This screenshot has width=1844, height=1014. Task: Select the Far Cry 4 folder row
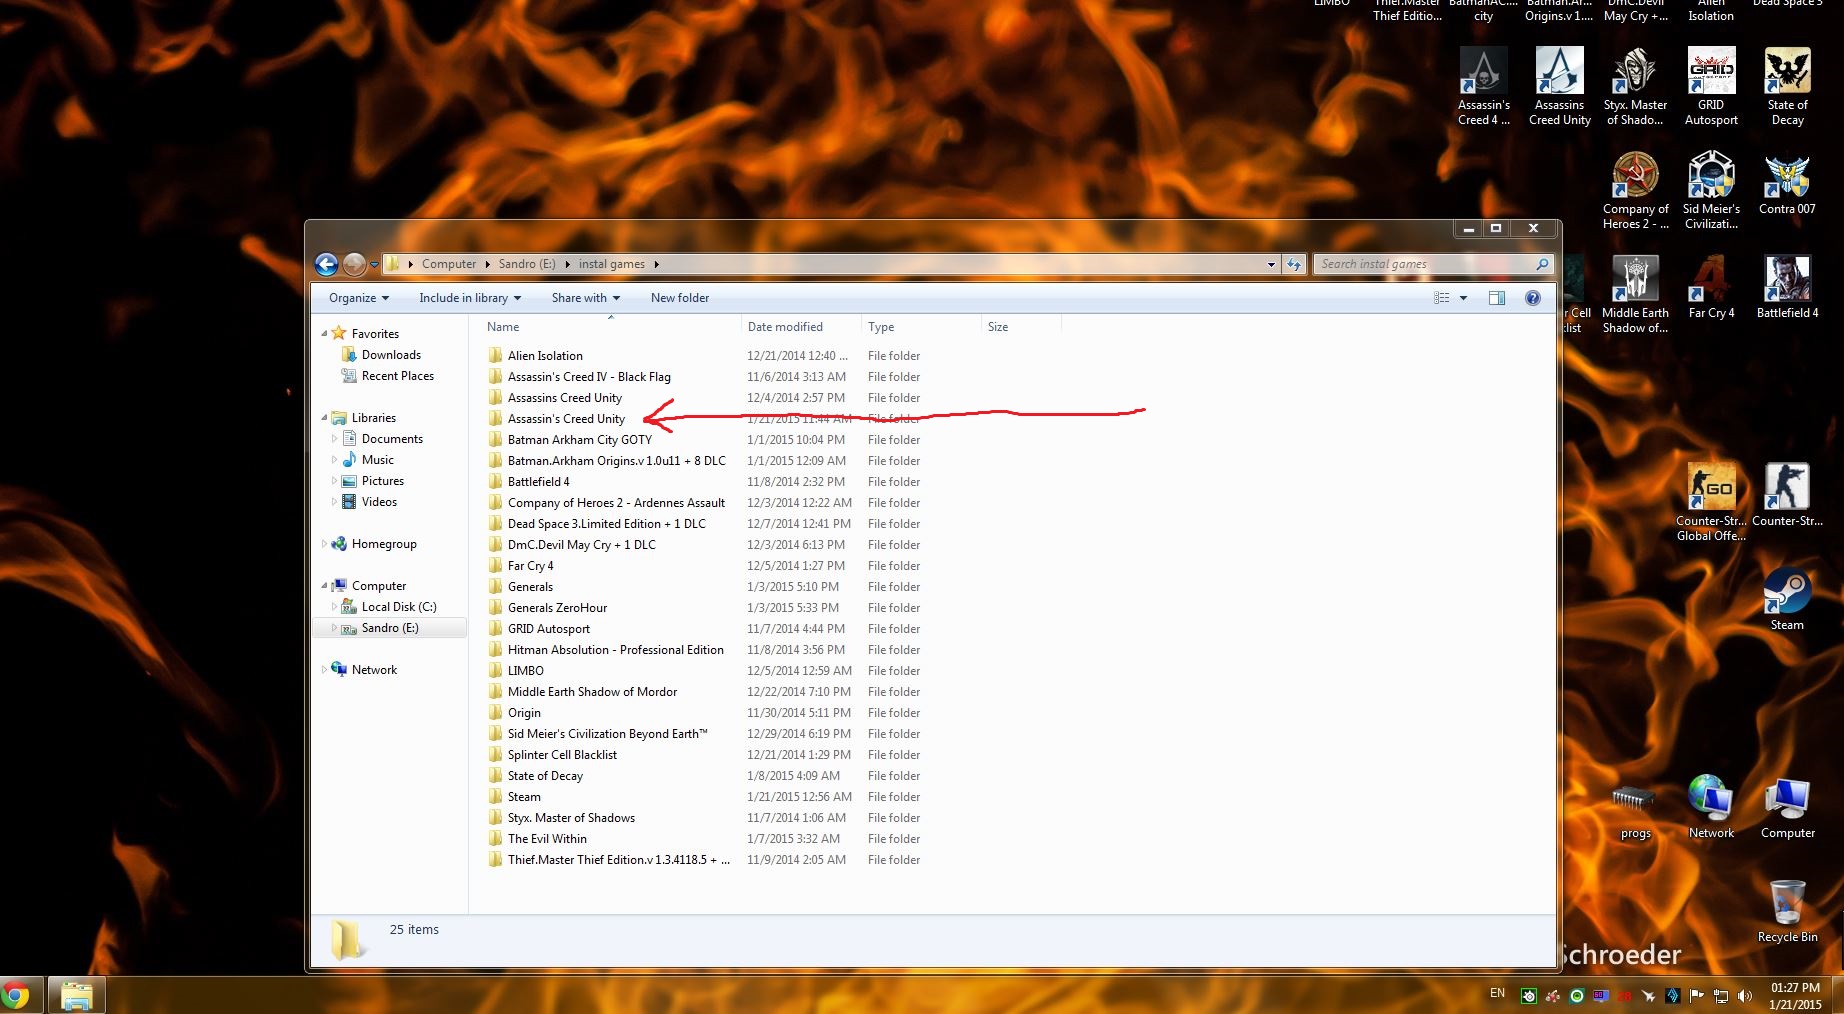coord(530,566)
